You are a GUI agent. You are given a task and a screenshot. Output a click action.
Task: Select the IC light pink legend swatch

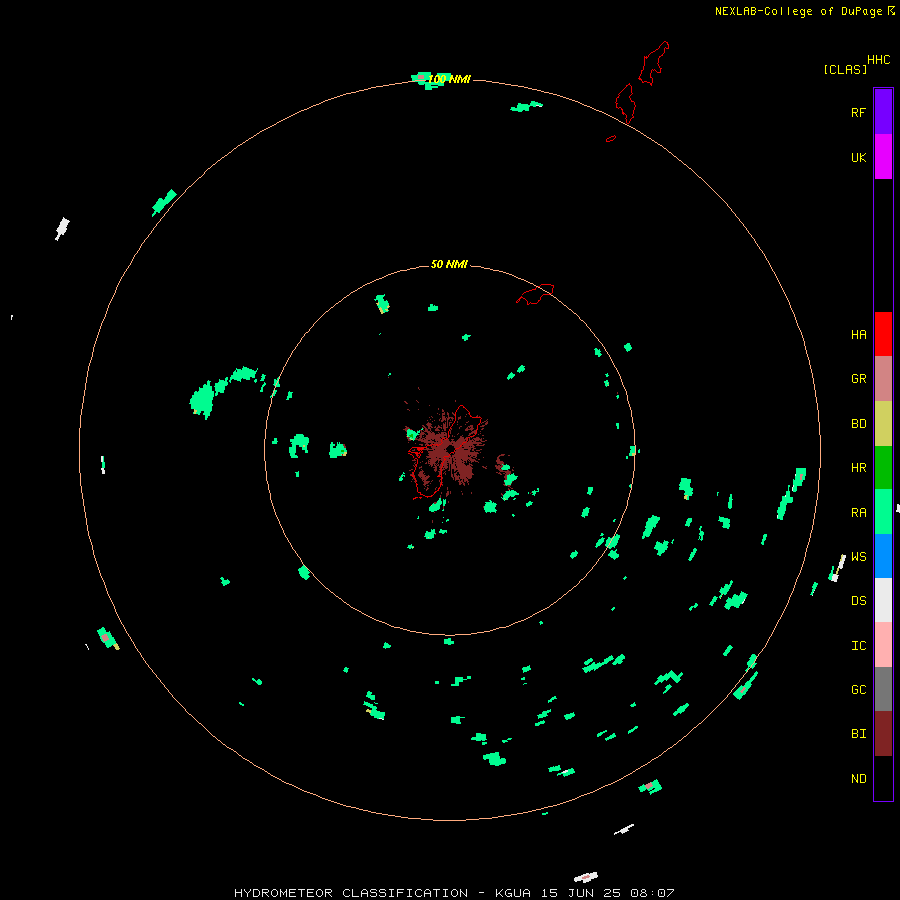tap(883, 645)
